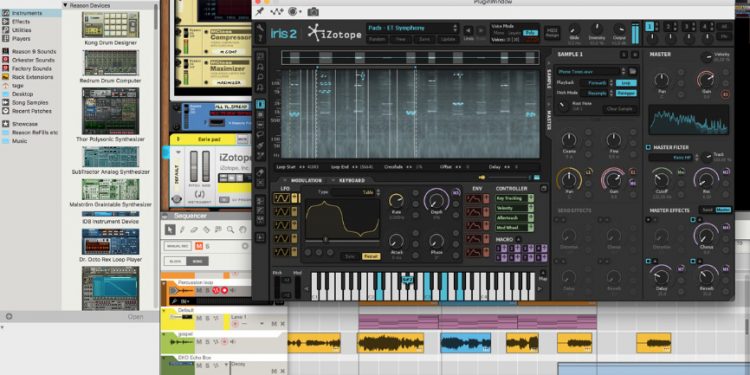
Task: Switch to the Keyboard tab
Action: (x=352, y=180)
